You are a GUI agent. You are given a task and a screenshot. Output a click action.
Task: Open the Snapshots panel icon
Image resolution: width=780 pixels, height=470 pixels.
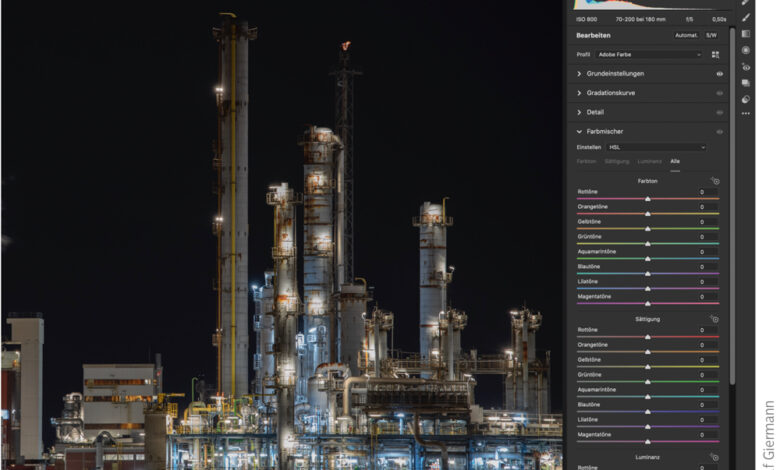[746, 83]
